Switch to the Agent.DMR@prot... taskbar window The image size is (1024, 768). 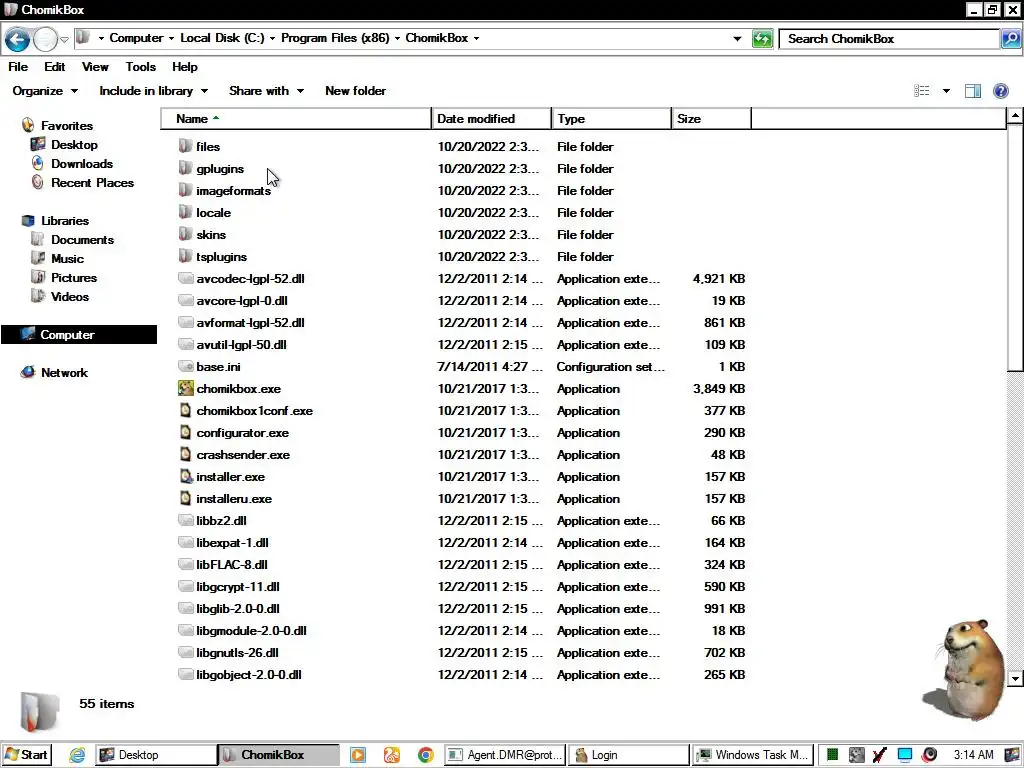pyautogui.click(x=505, y=755)
